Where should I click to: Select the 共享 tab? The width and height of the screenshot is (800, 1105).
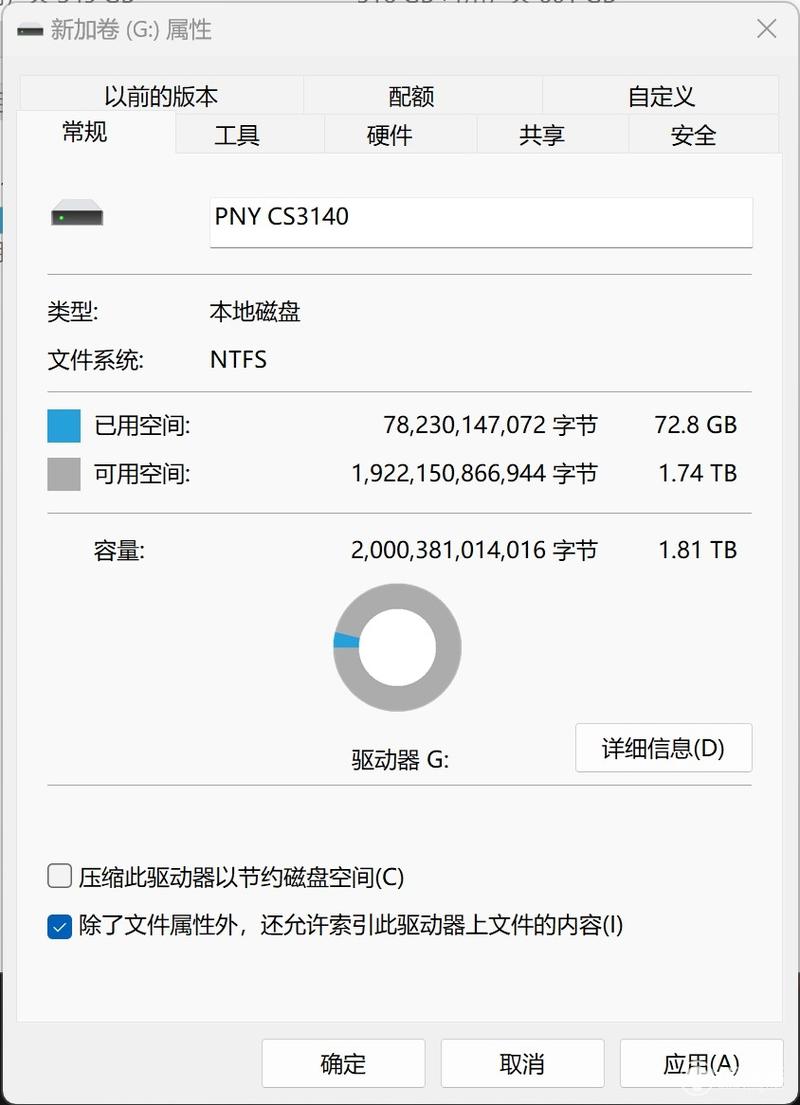coord(541,135)
